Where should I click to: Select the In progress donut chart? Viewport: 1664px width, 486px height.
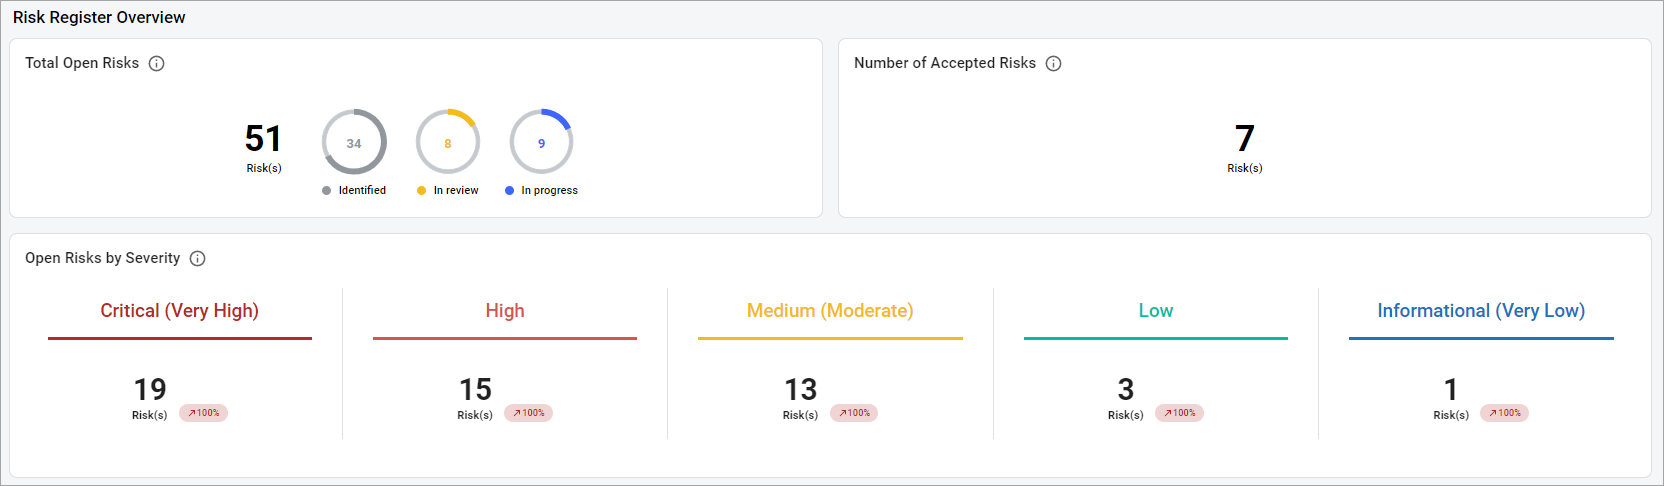(x=541, y=142)
